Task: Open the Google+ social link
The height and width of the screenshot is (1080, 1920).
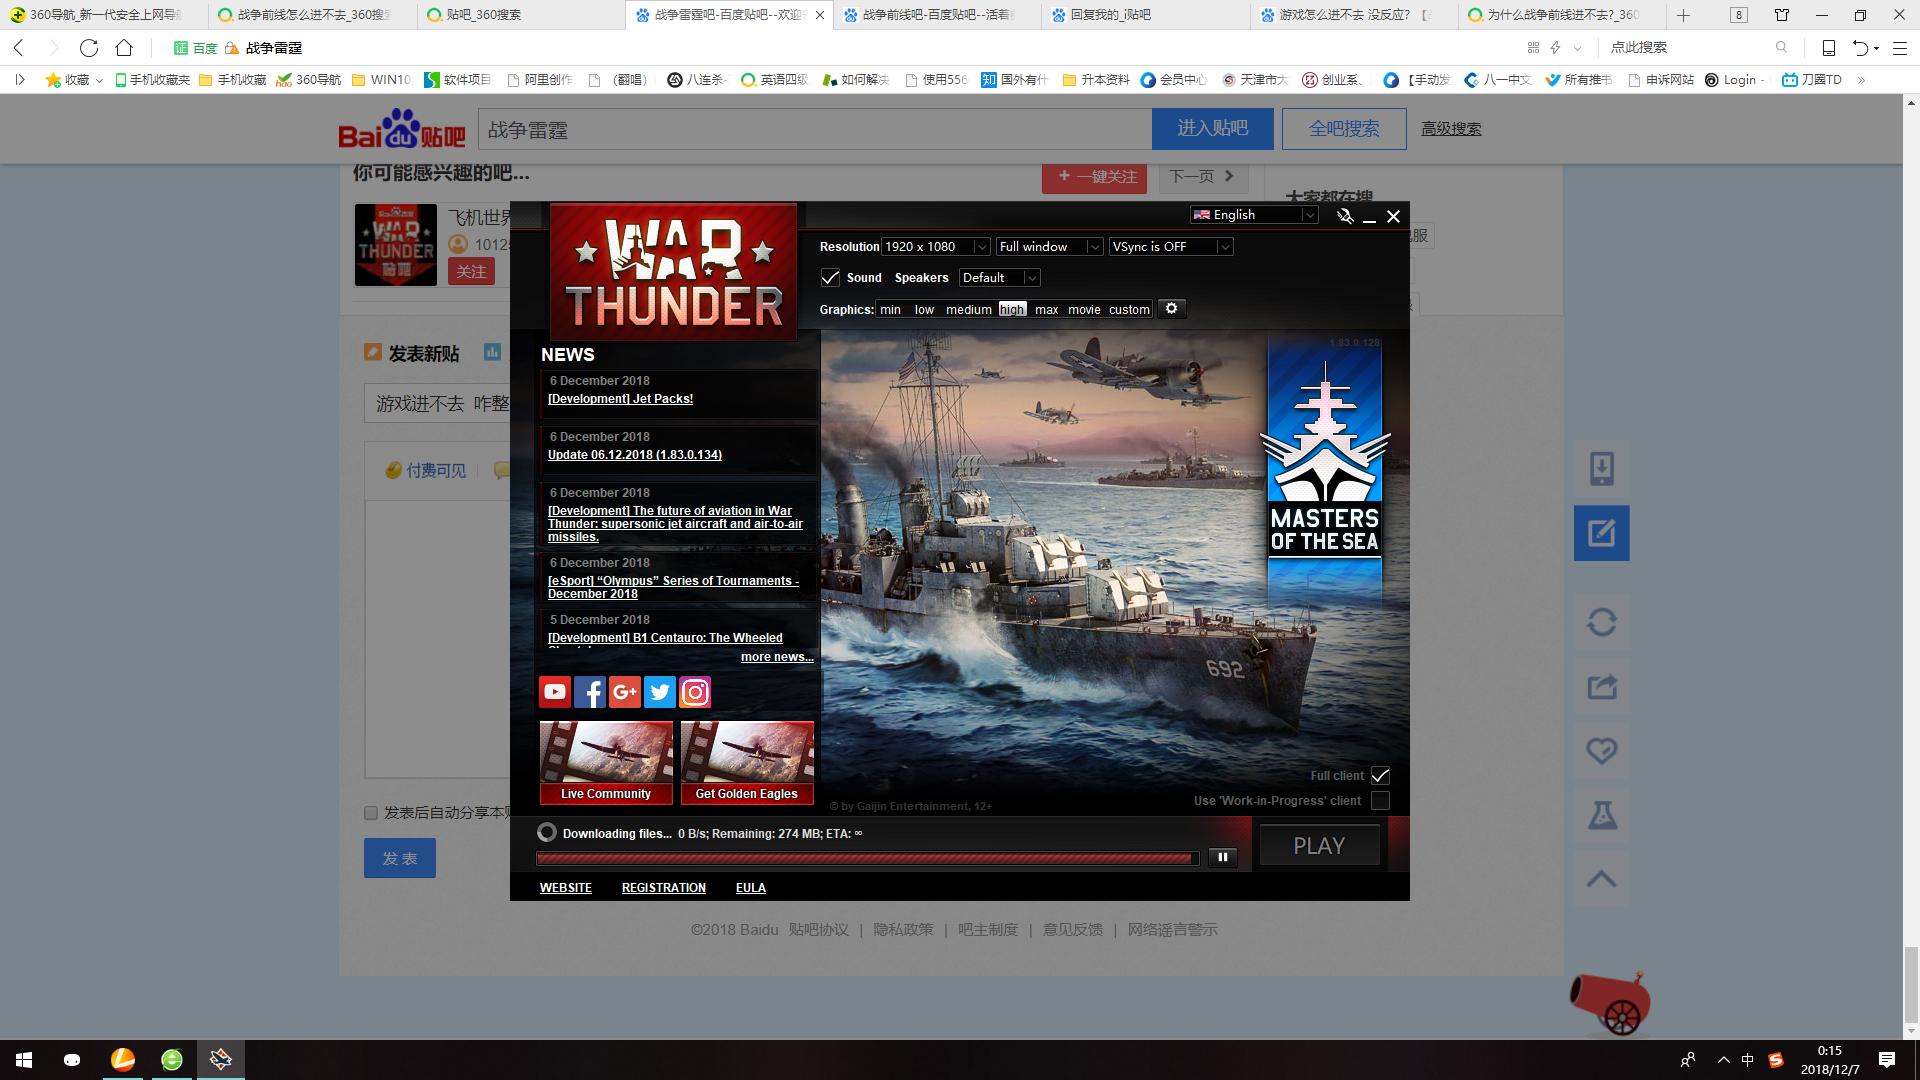Action: tap(625, 691)
